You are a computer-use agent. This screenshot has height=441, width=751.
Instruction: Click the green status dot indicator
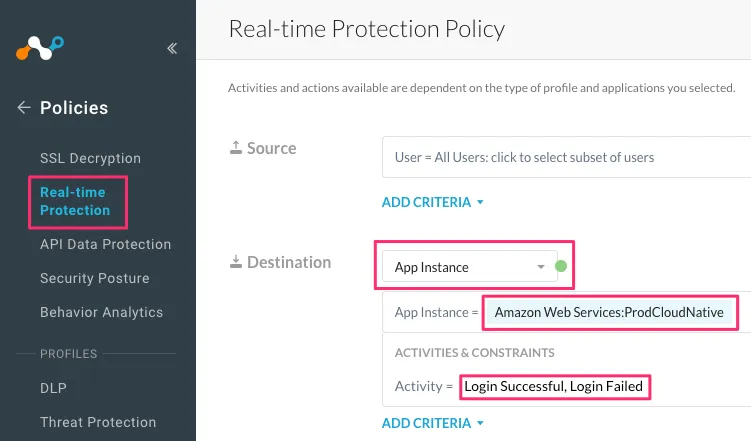point(560,266)
